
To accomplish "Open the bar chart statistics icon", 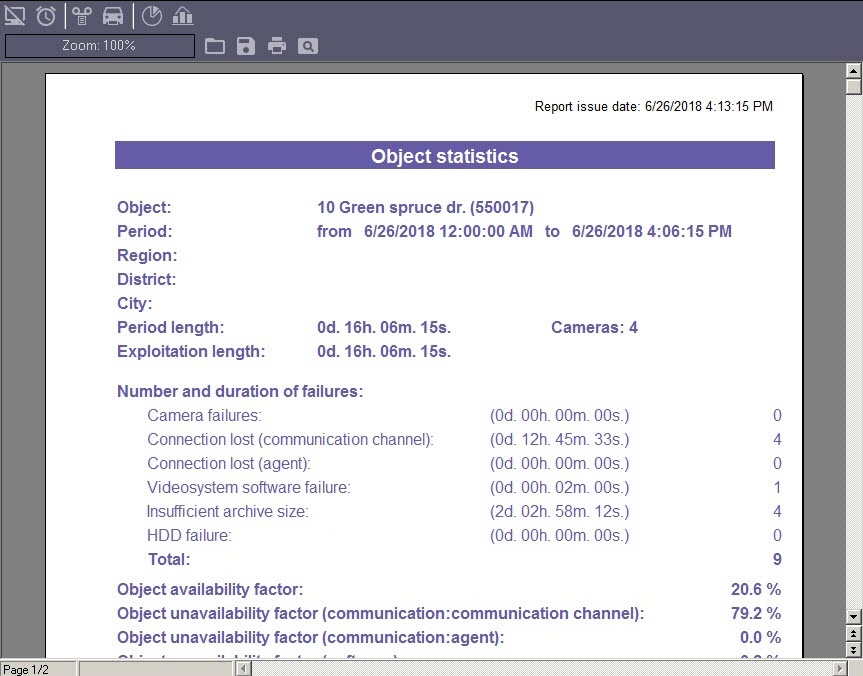I will coord(182,15).
